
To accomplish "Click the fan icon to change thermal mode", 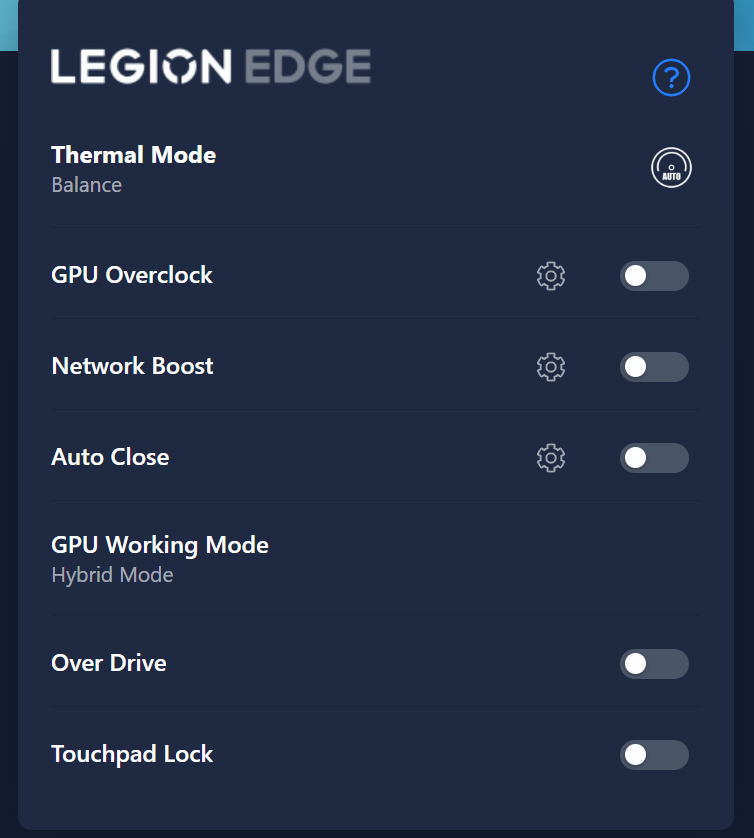I will (671, 167).
